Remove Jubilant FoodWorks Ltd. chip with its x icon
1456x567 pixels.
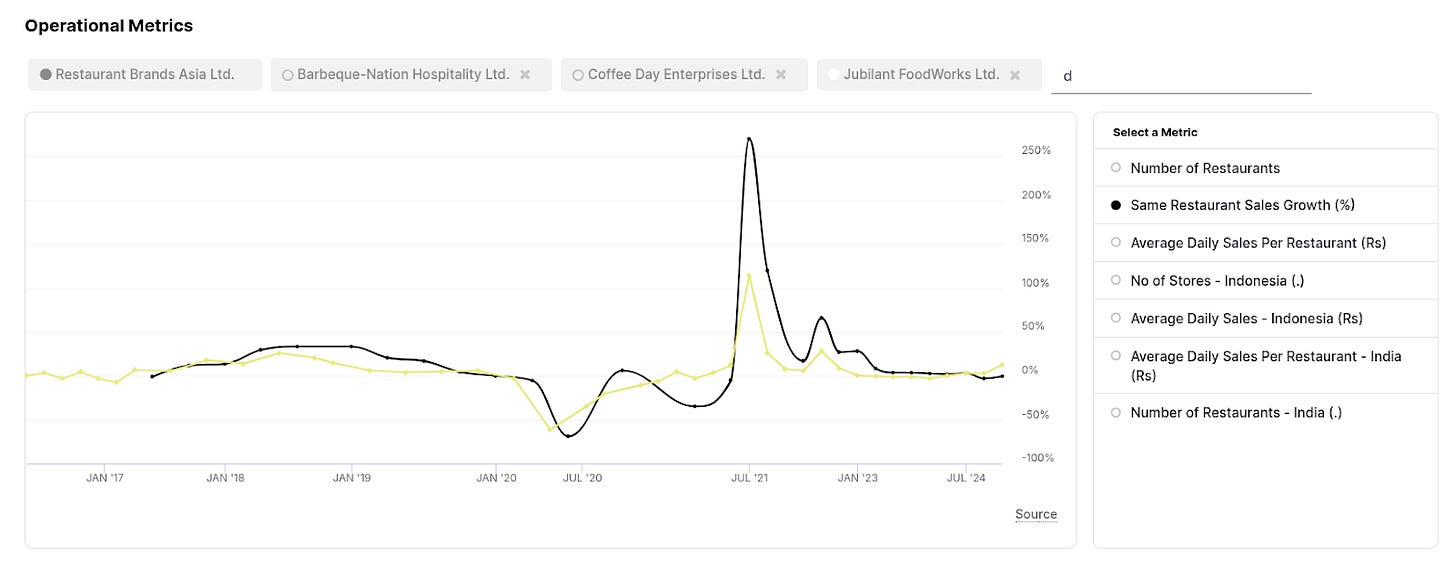1015,75
